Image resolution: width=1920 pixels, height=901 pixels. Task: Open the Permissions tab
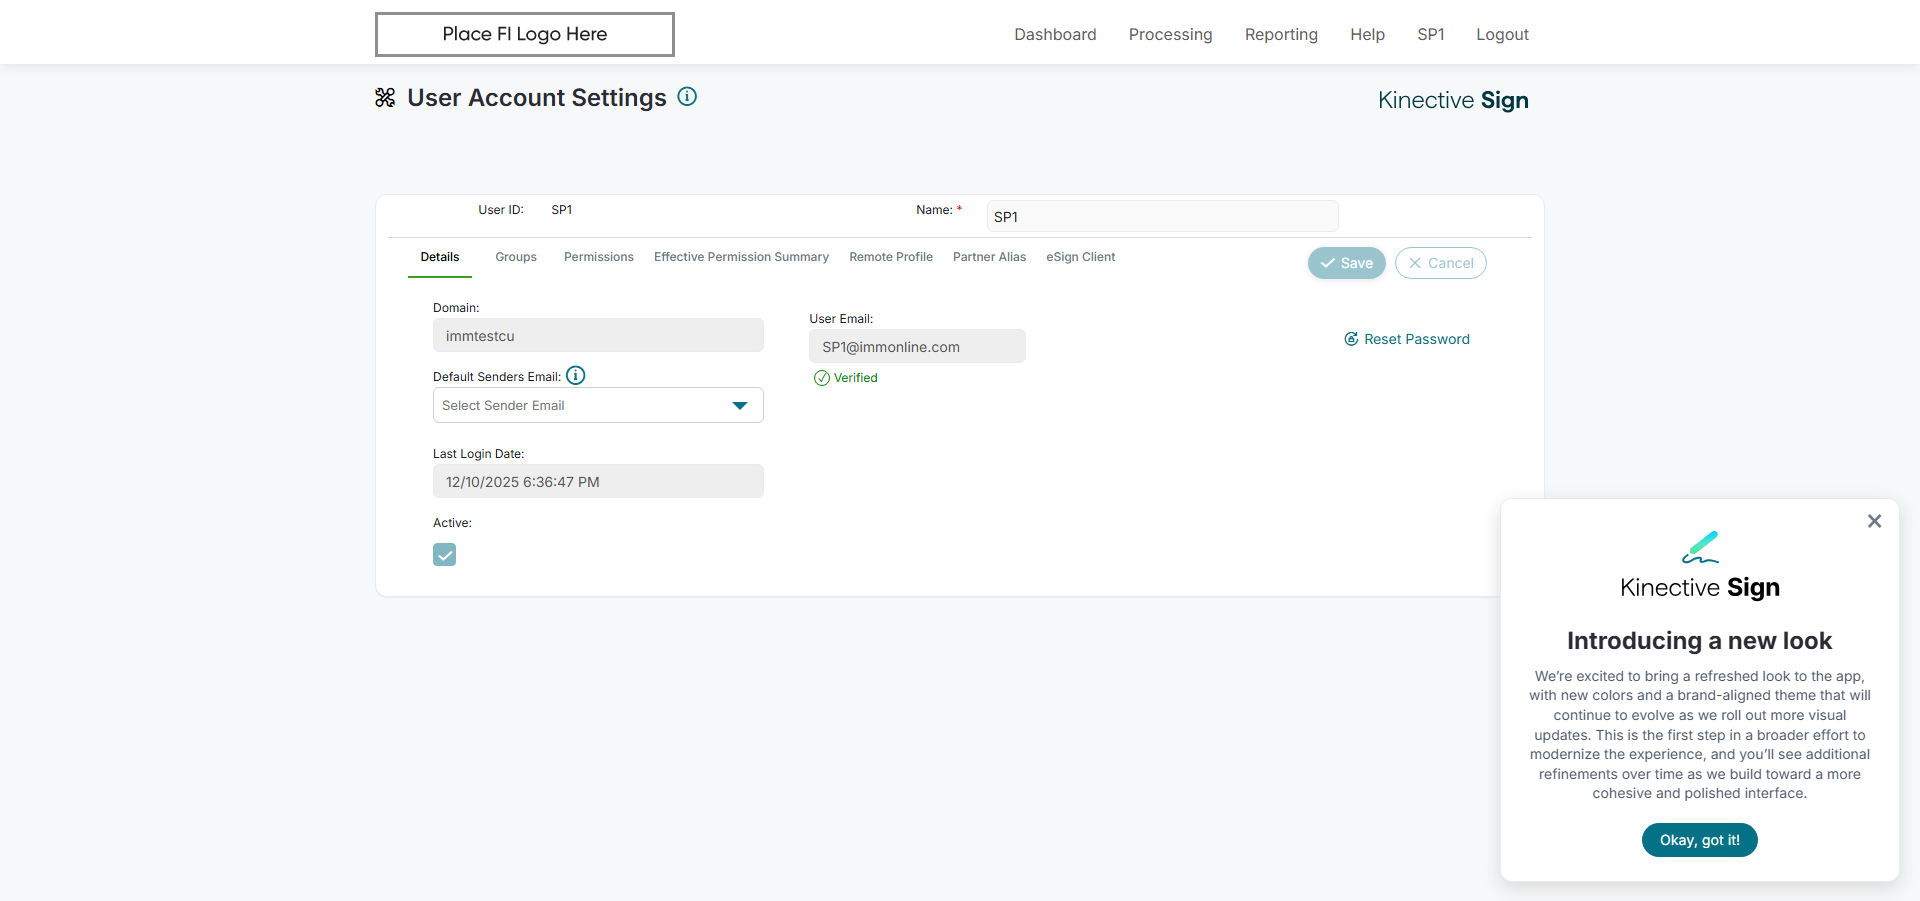tap(599, 257)
